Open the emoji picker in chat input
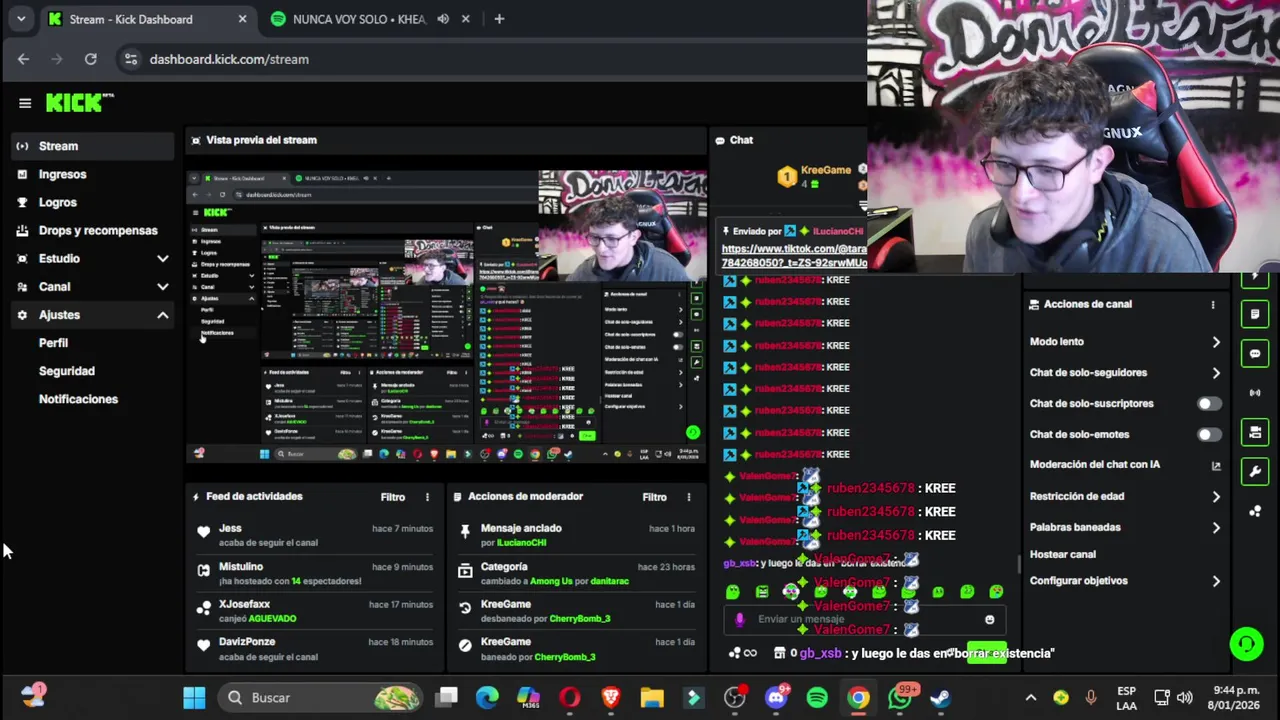Viewport: 1280px width, 720px height. click(x=989, y=619)
